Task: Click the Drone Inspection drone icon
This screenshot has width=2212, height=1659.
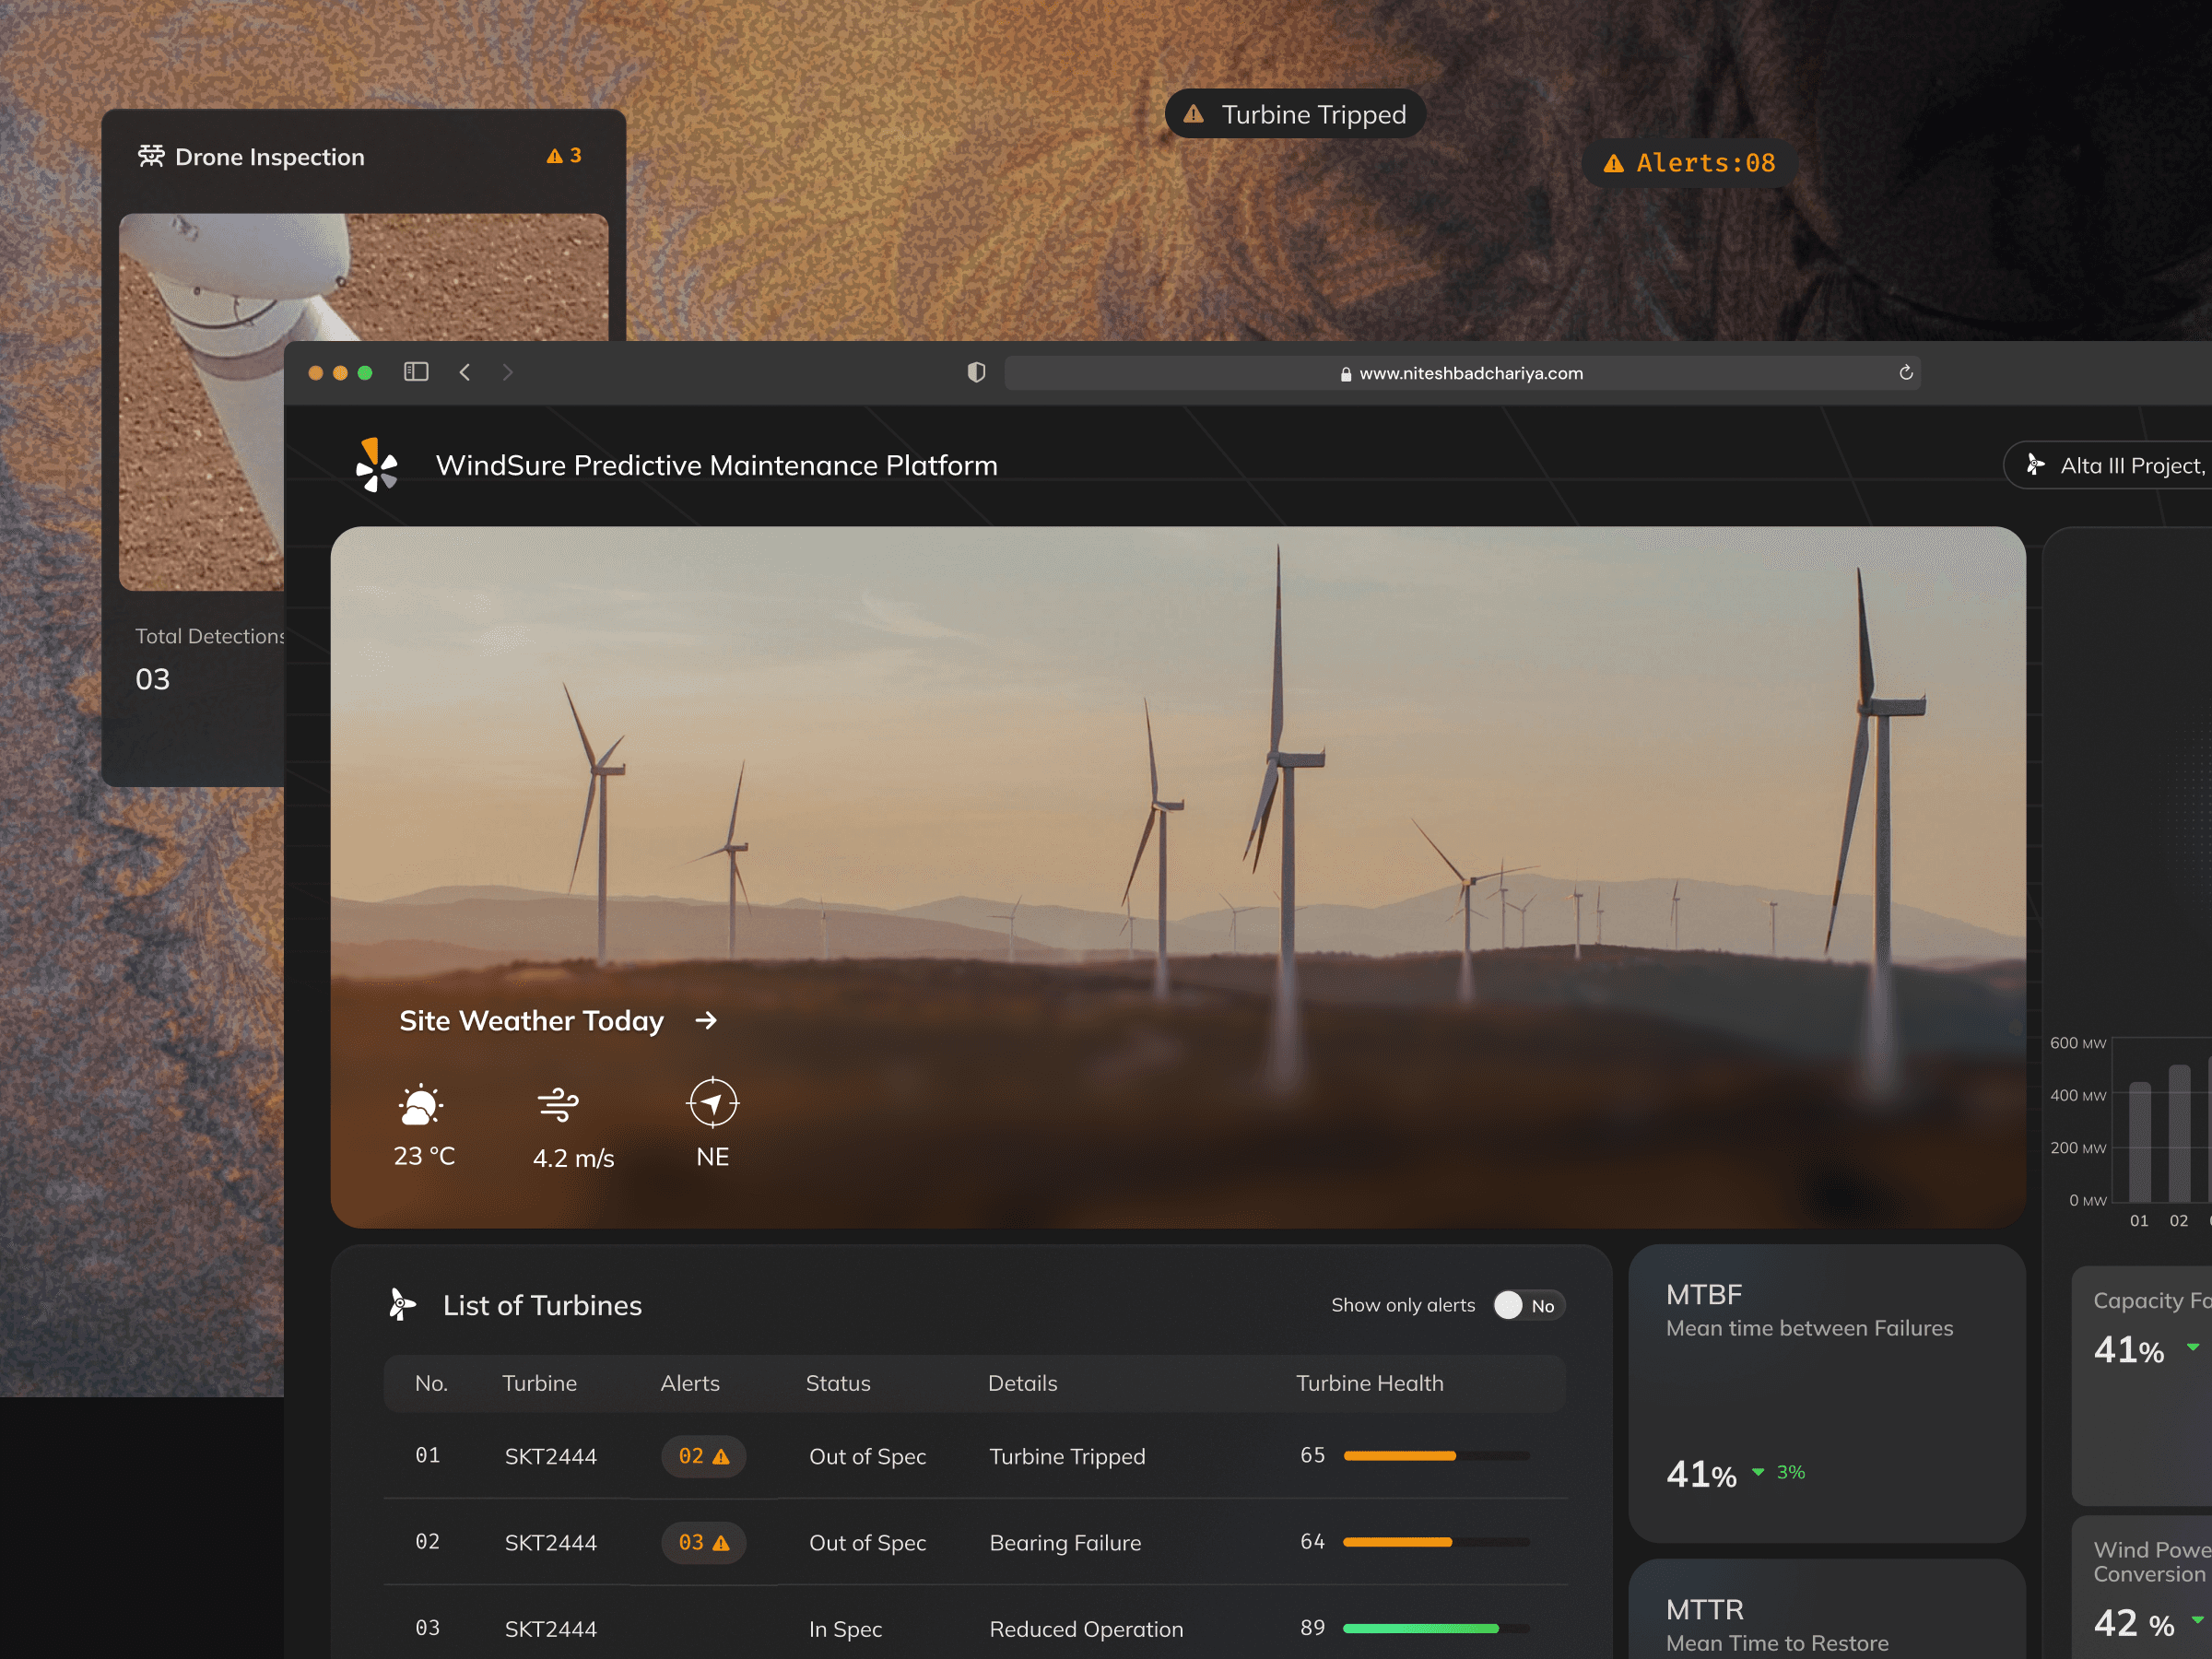Action: (x=151, y=156)
